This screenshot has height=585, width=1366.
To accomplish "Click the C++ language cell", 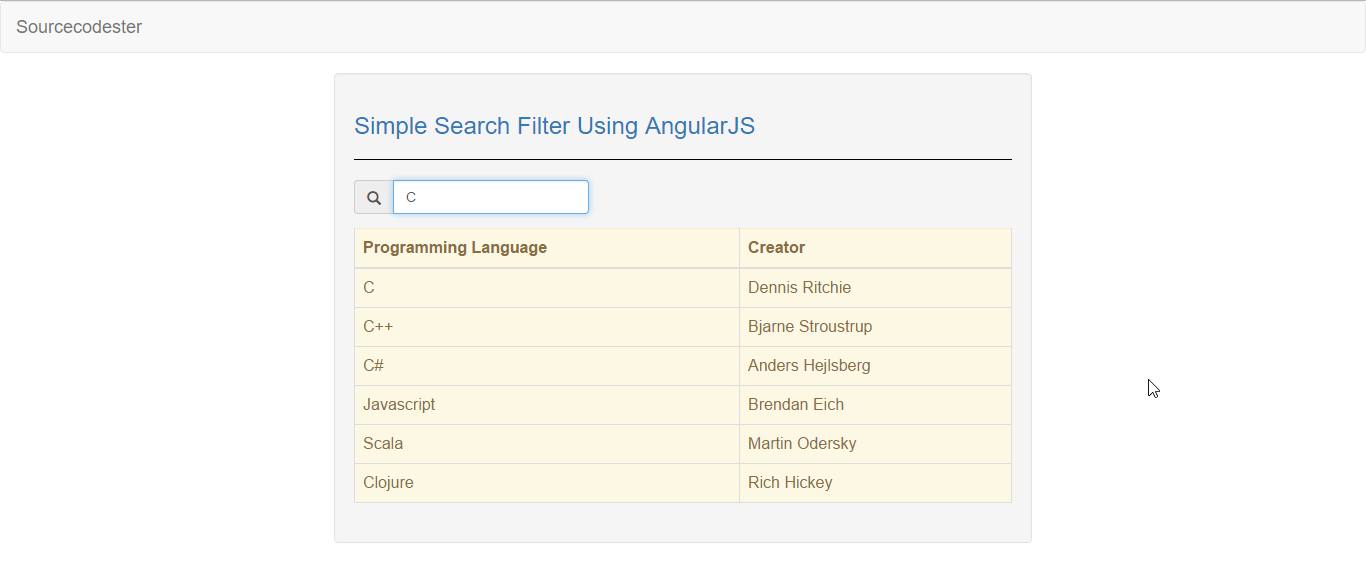I will pos(547,327).
